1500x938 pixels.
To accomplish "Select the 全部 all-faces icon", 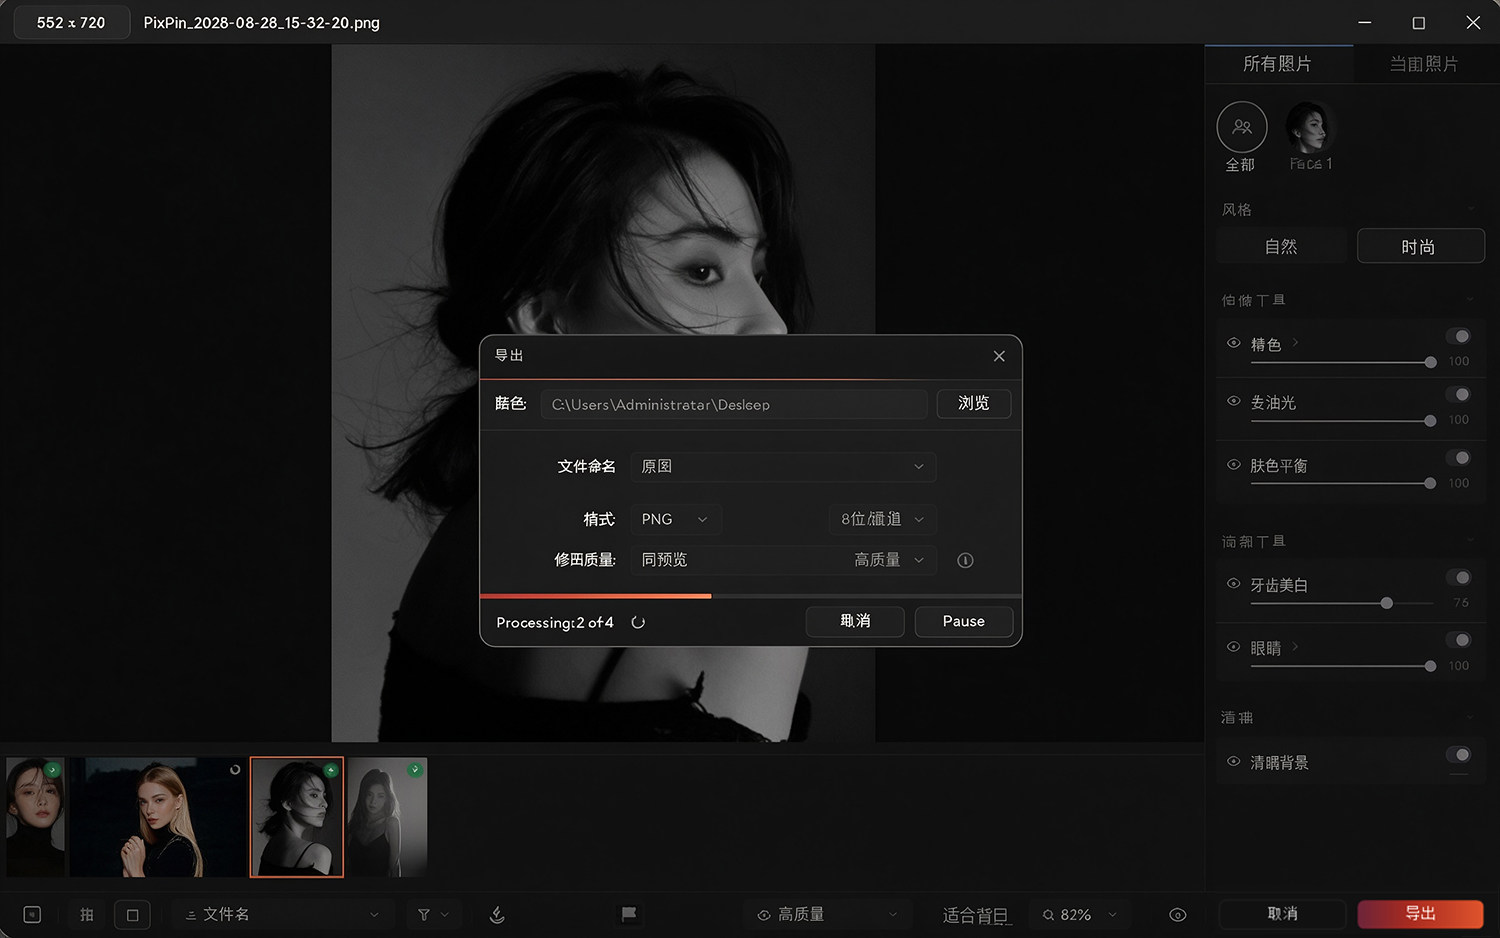I will click(1242, 127).
